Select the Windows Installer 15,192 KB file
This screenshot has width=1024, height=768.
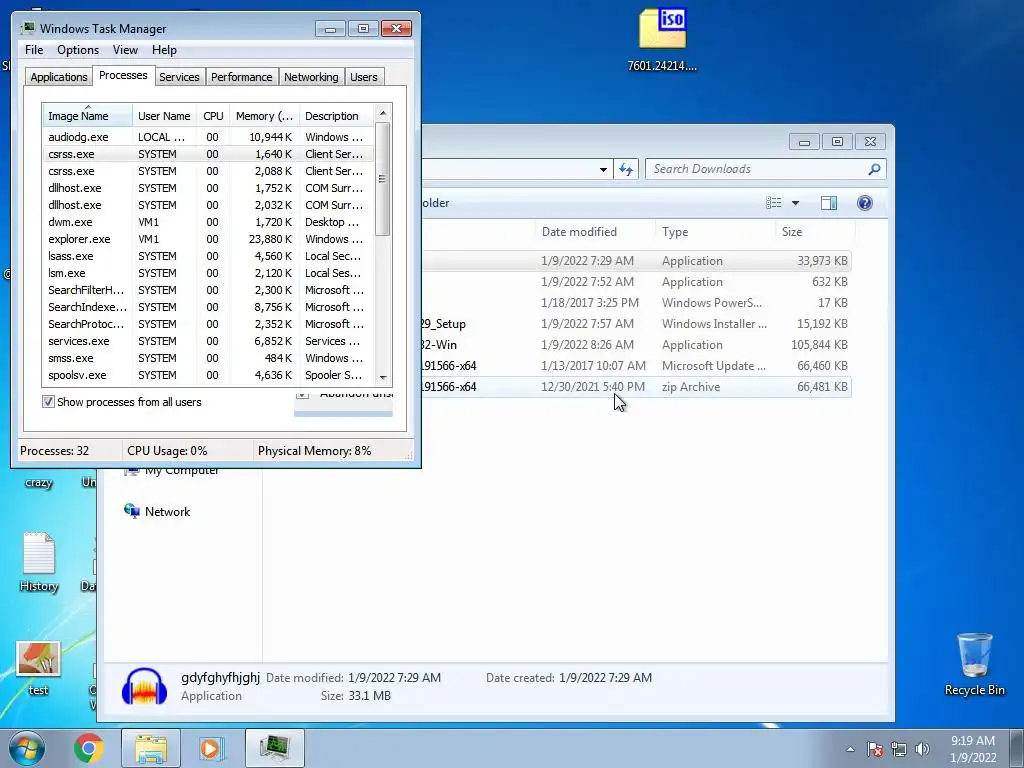[637, 324]
